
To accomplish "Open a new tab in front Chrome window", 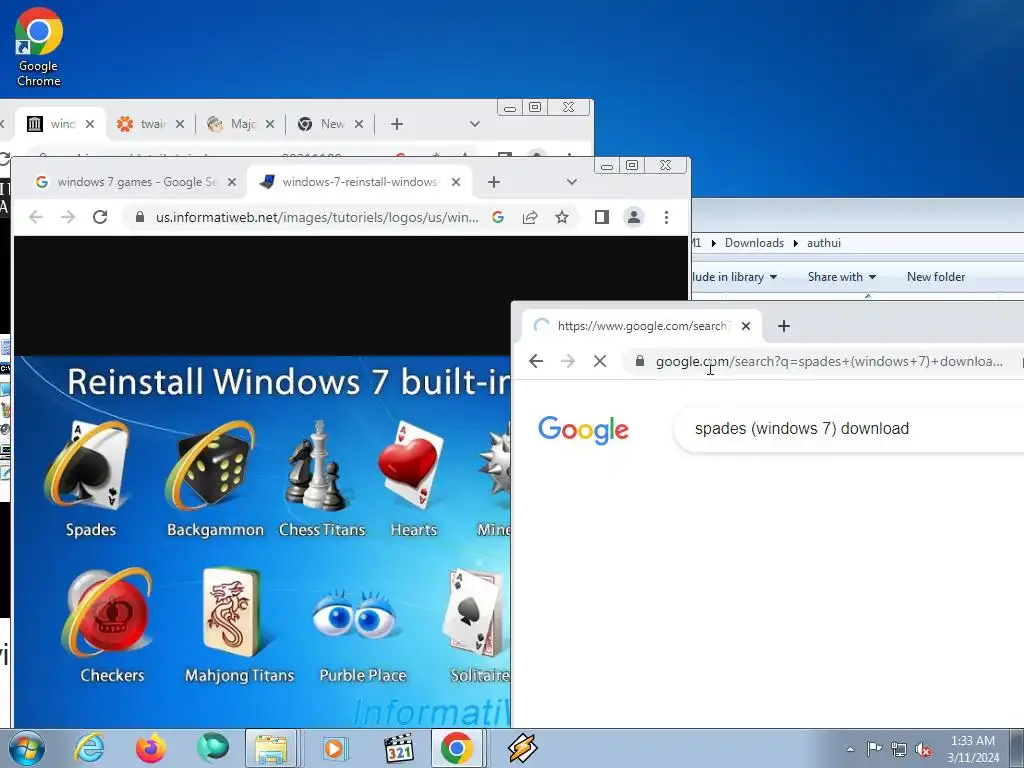I will click(x=784, y=326).
